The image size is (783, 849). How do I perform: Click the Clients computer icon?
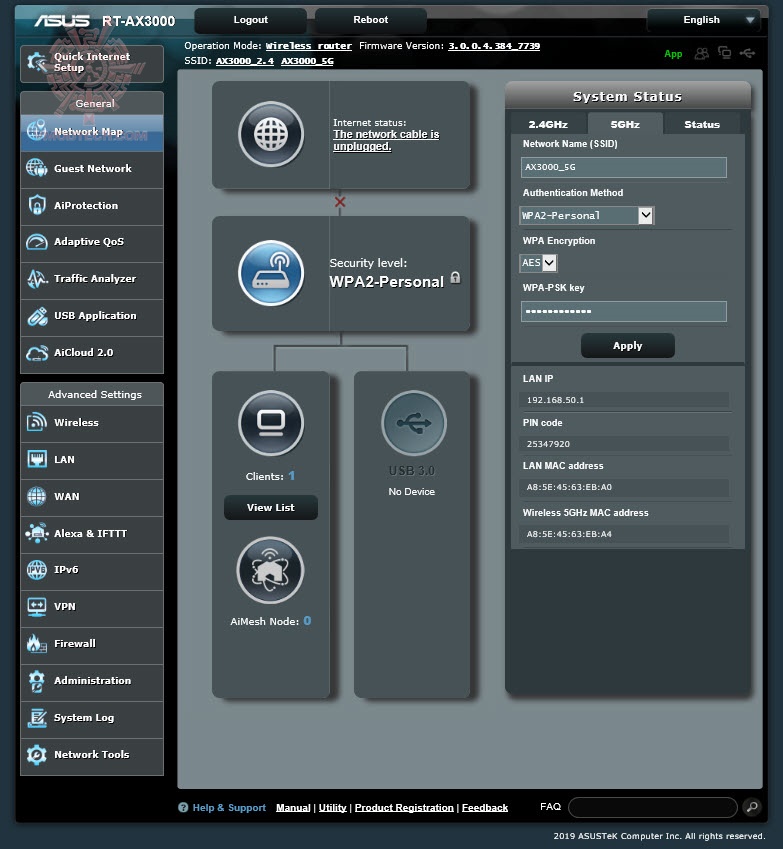(271, 422)
